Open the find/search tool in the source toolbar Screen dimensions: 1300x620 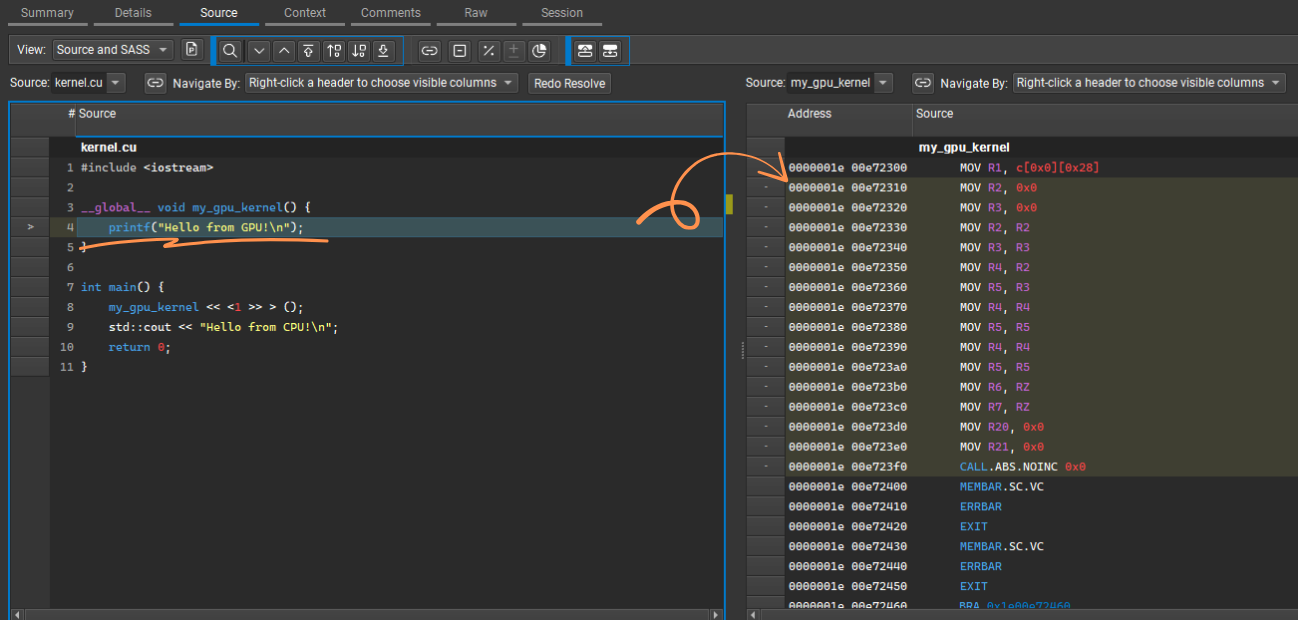(230, 50)
